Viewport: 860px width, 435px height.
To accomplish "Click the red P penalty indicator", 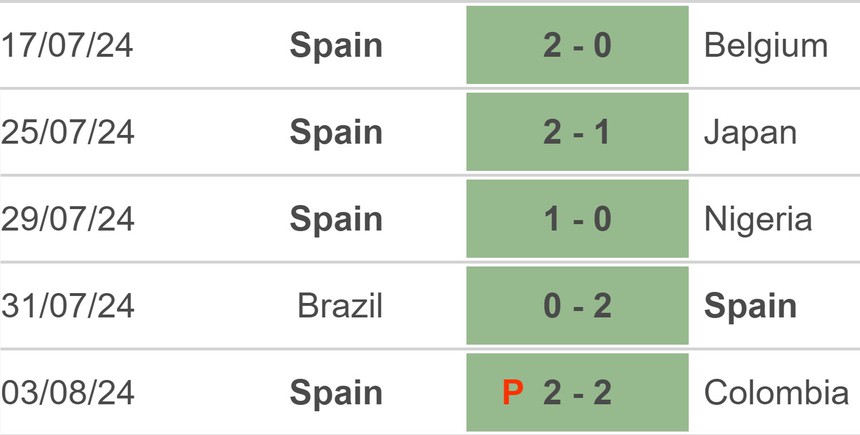I will (513, 393).
